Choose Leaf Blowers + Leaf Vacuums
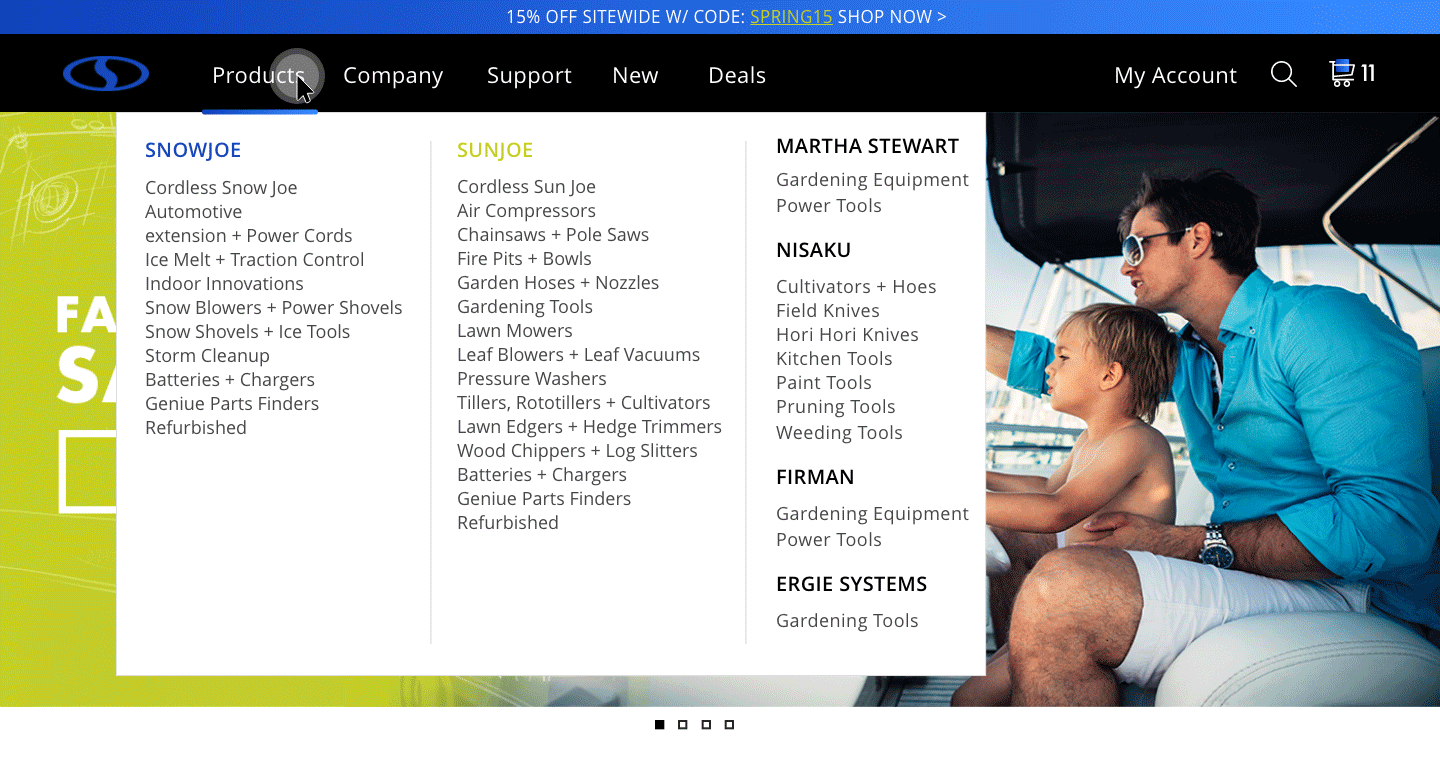This screenshot has height=768, width=1440. coord(578,355)
